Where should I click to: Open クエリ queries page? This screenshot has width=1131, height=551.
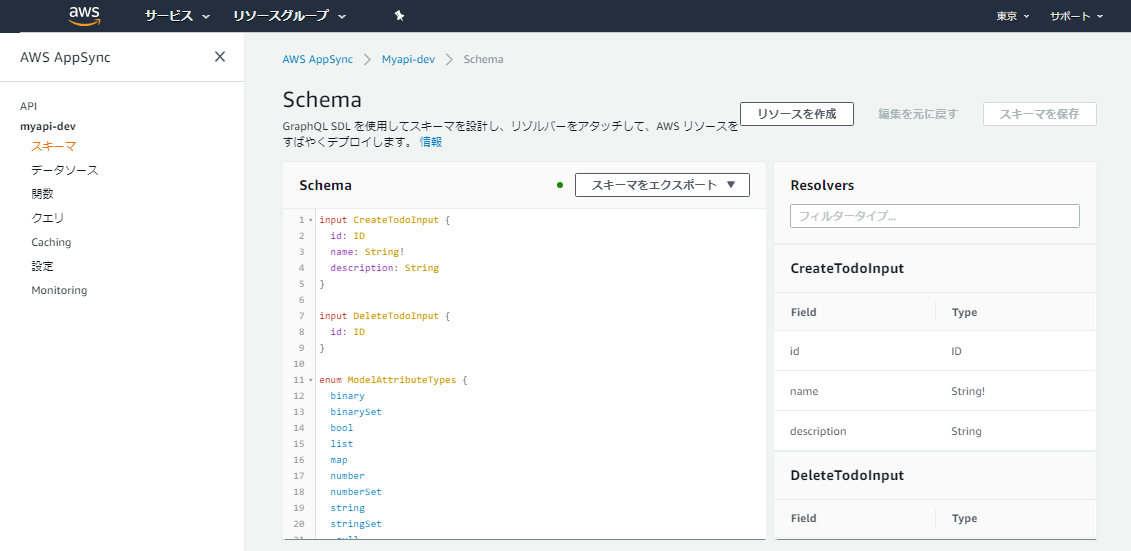click(x=48, y=218)
